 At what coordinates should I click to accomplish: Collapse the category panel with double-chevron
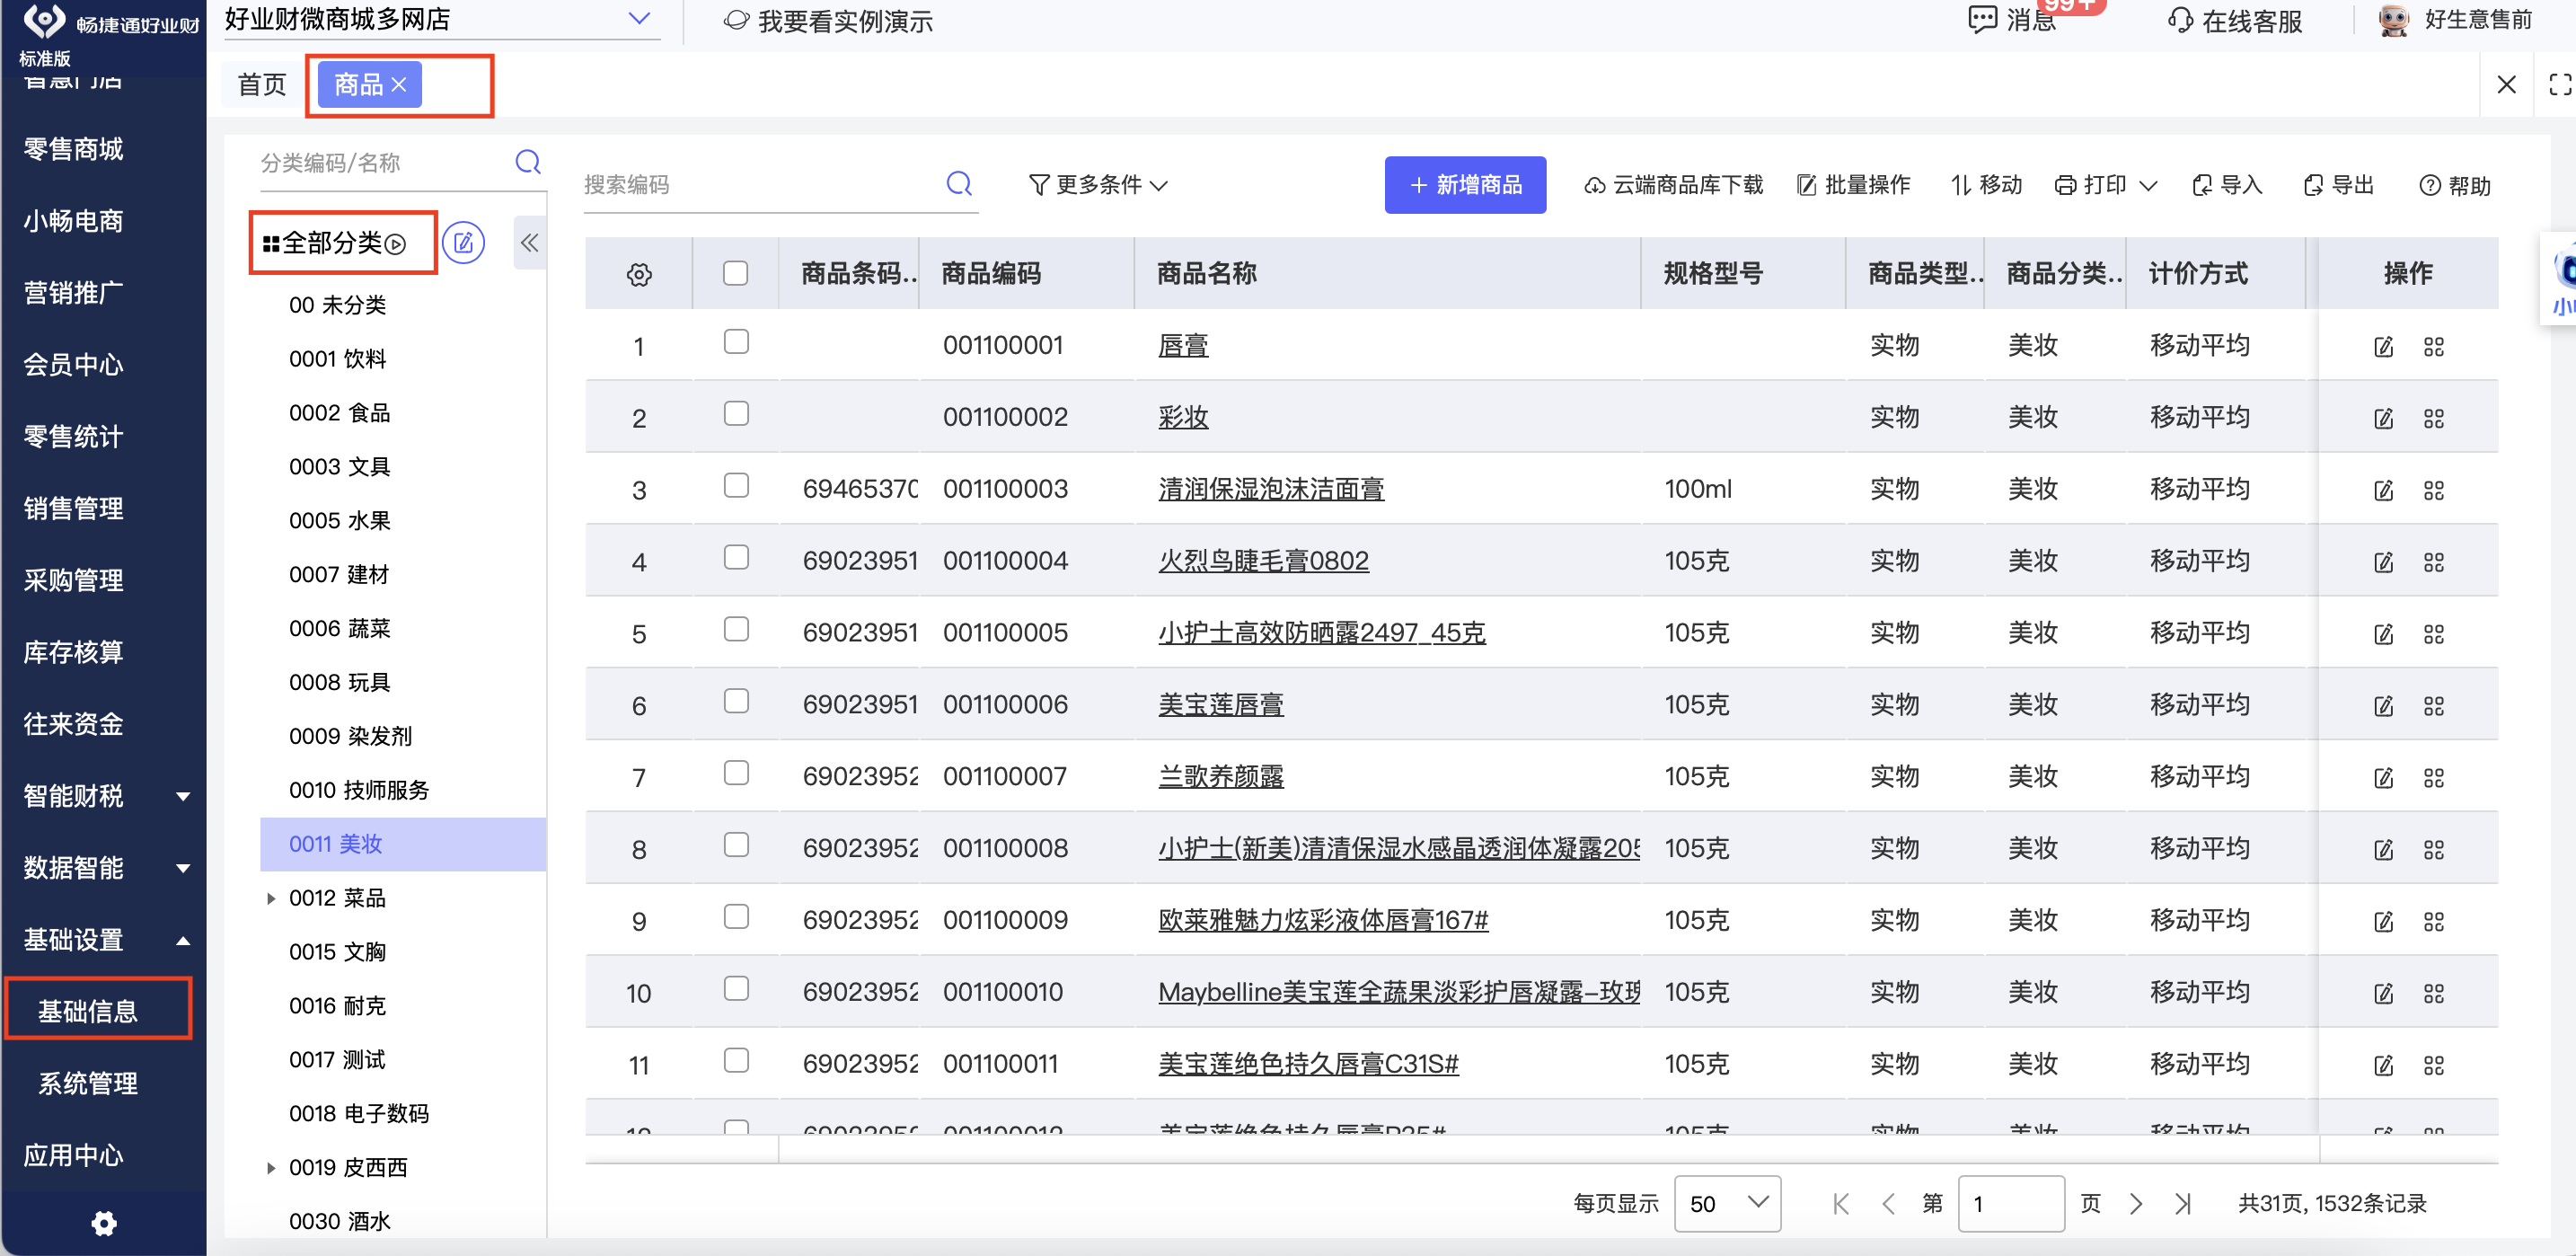click(529, 243)
